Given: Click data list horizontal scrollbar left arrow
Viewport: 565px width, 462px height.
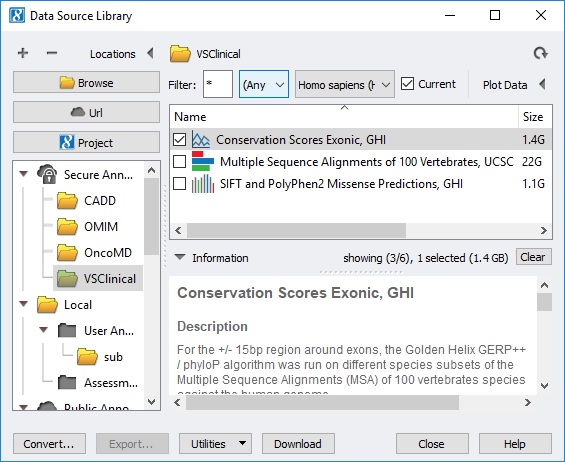Looking at the screenshot, I should (178, 231).
